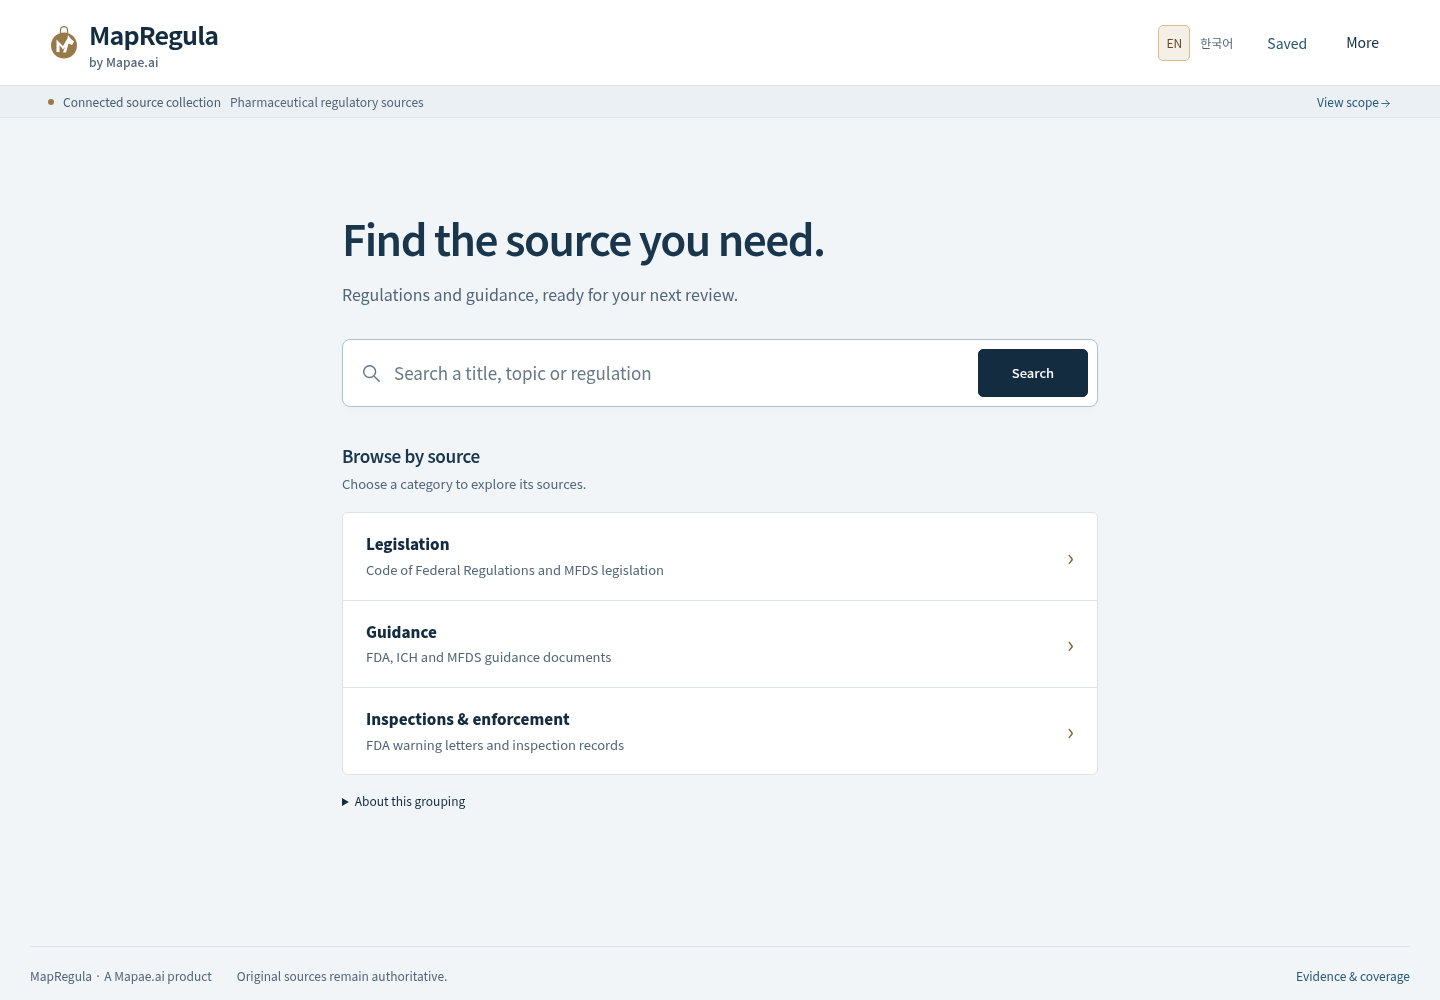Switch language to Korean 한국어
Screen dimensions: 1440x1000
[1216, 43]
